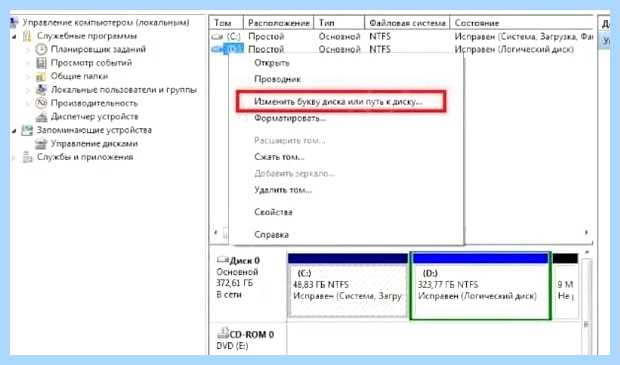Sort by the Состояние column header
620x365 pixels.
coord(522,23)
